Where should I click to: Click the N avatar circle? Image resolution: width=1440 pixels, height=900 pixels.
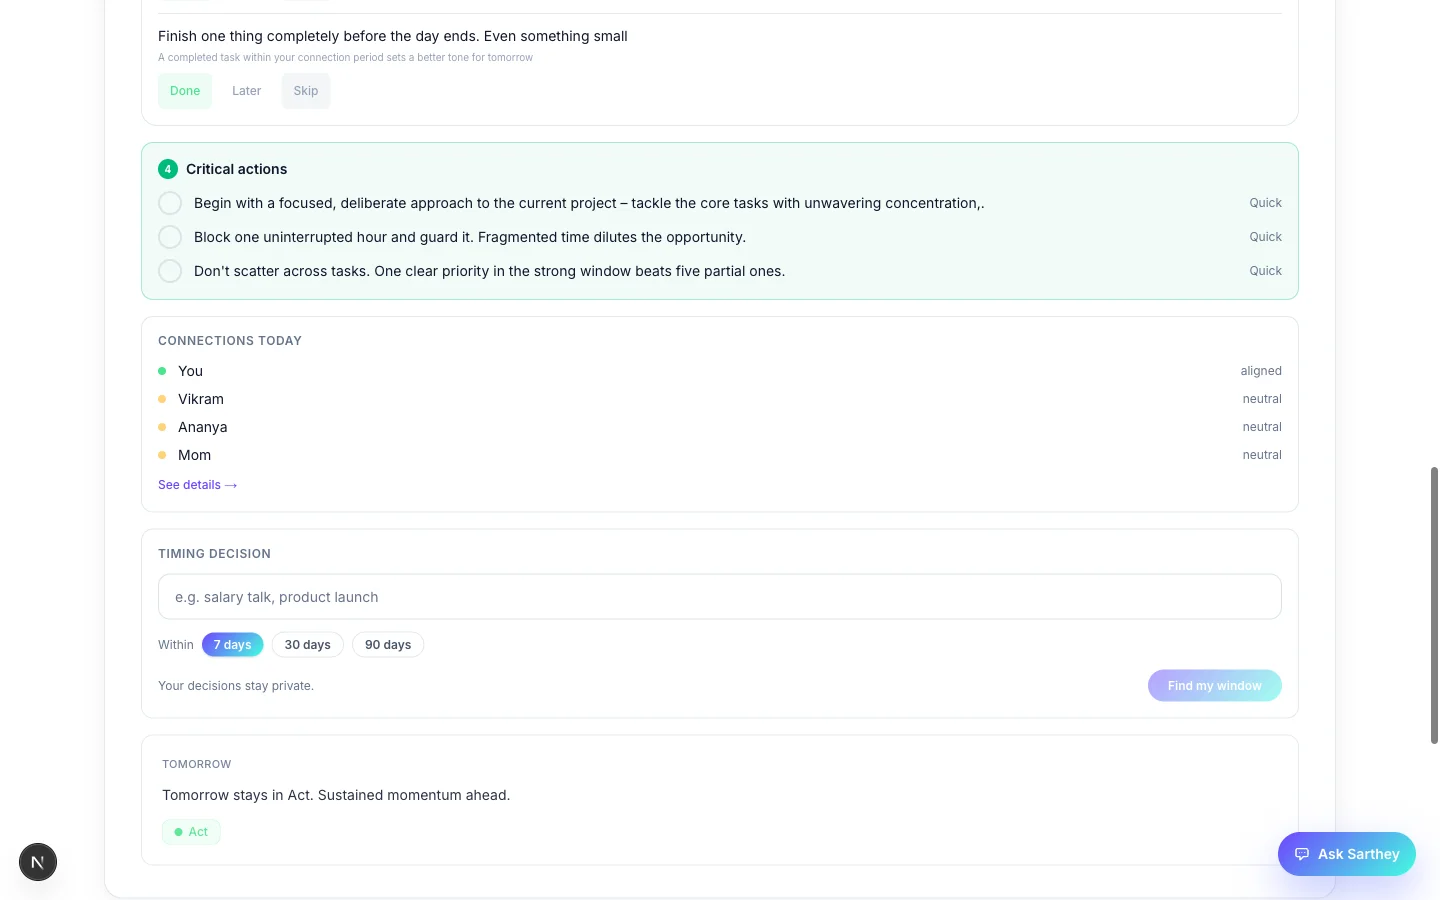pos(37,861)
